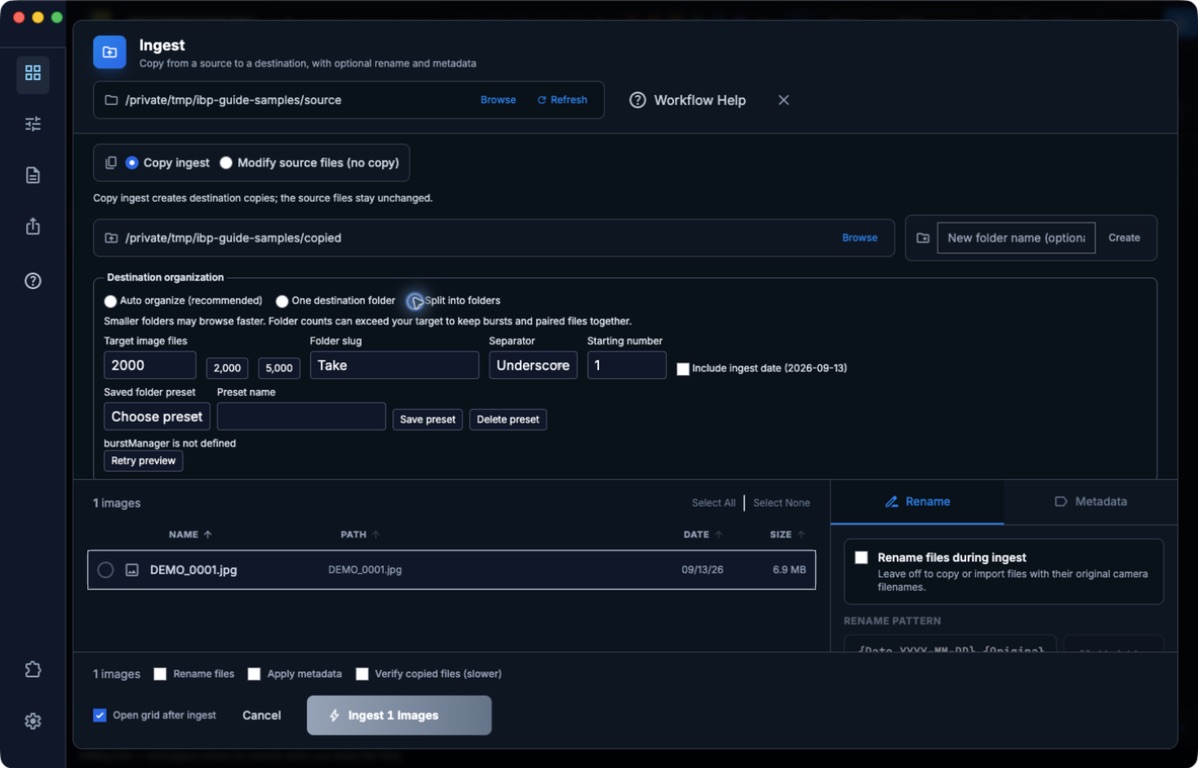Switch to the Metadata tab

[x=1091, y=502]
